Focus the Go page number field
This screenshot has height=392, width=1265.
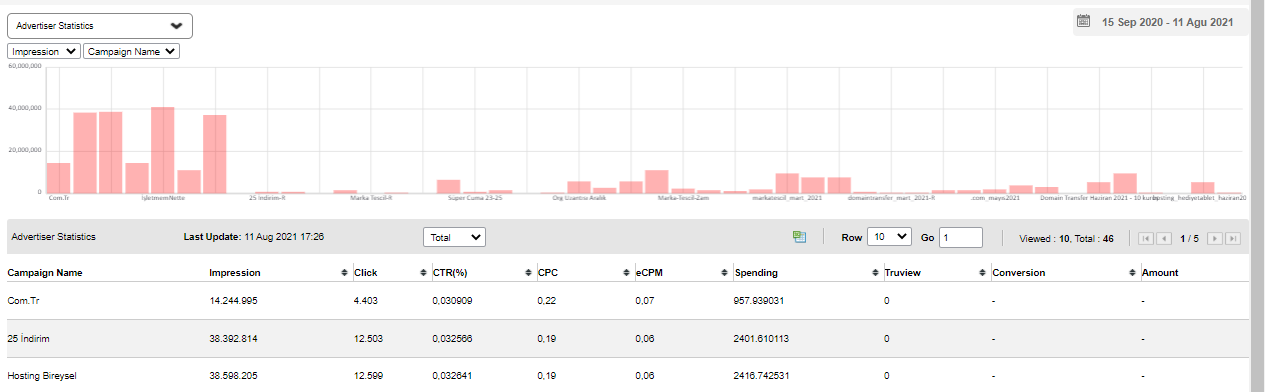click(x=961, y=237)
